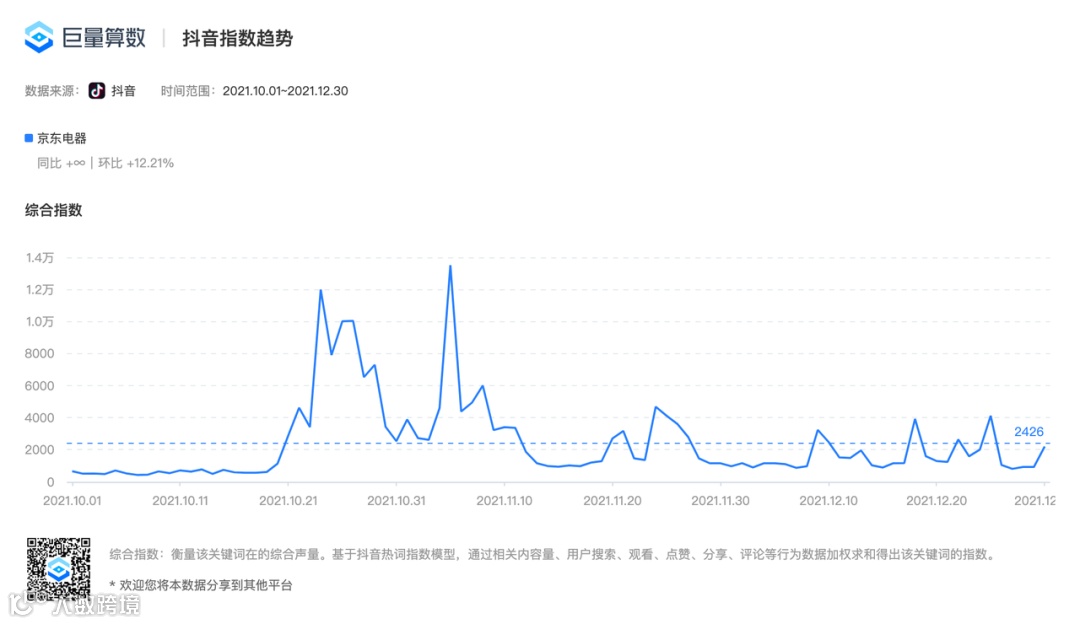
Task: Click the 1.4万 y-axis label
Action: point(40,258)
